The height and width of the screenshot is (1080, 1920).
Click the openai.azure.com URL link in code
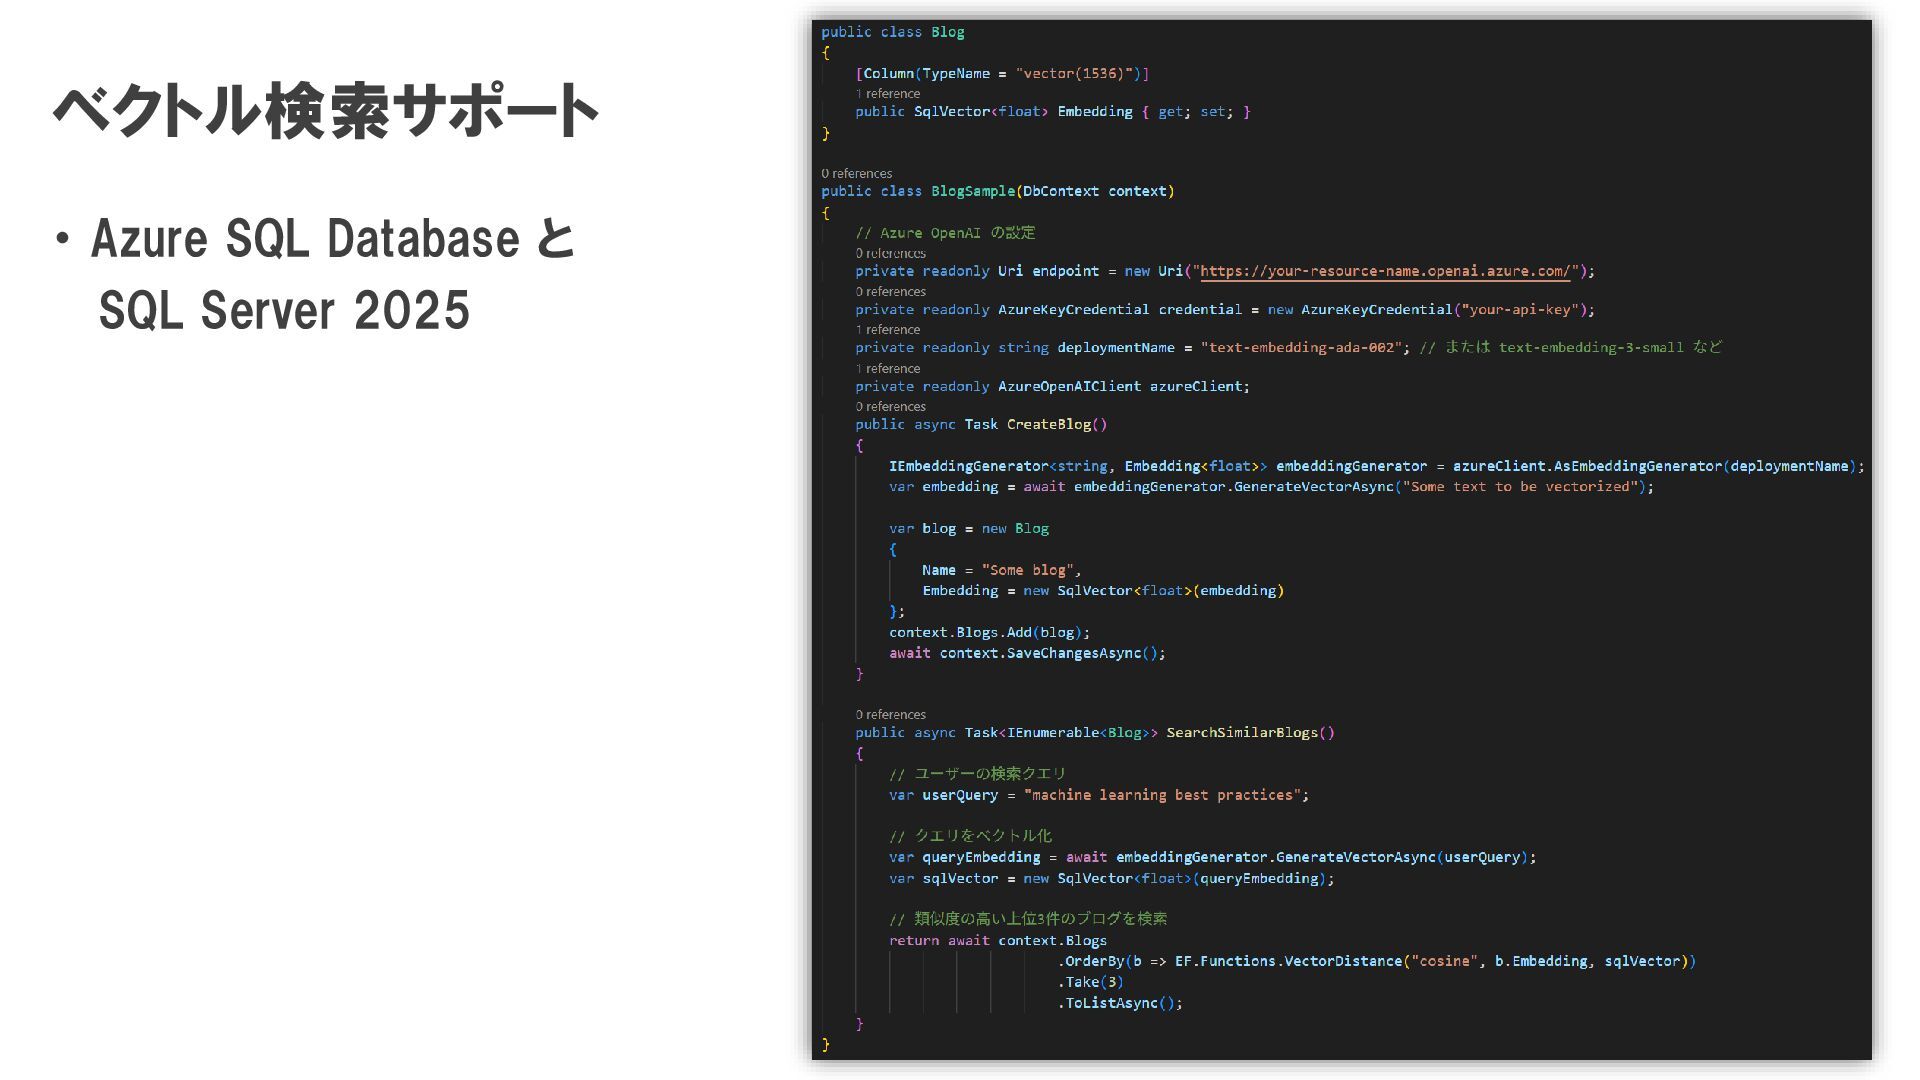tap(1385, 271)
